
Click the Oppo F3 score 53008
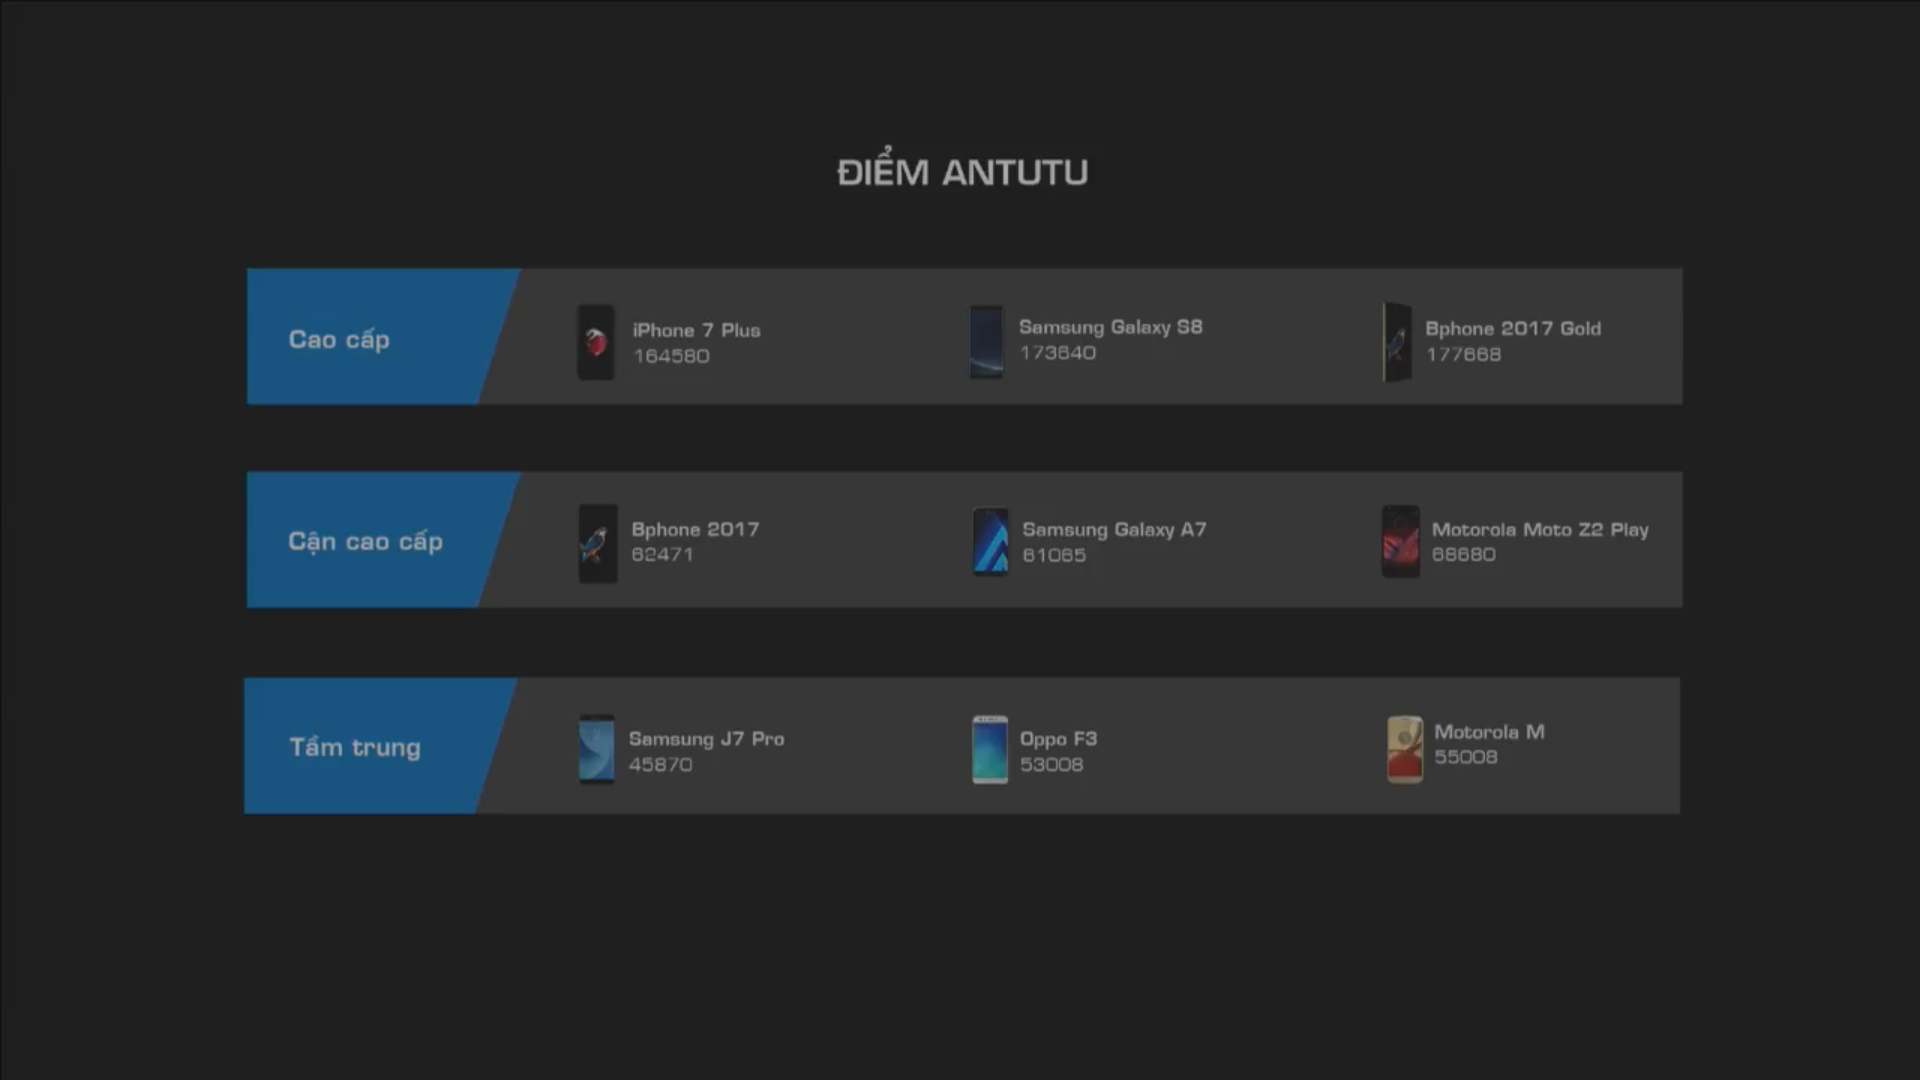pyautogui.click(x=1051, y=764)
